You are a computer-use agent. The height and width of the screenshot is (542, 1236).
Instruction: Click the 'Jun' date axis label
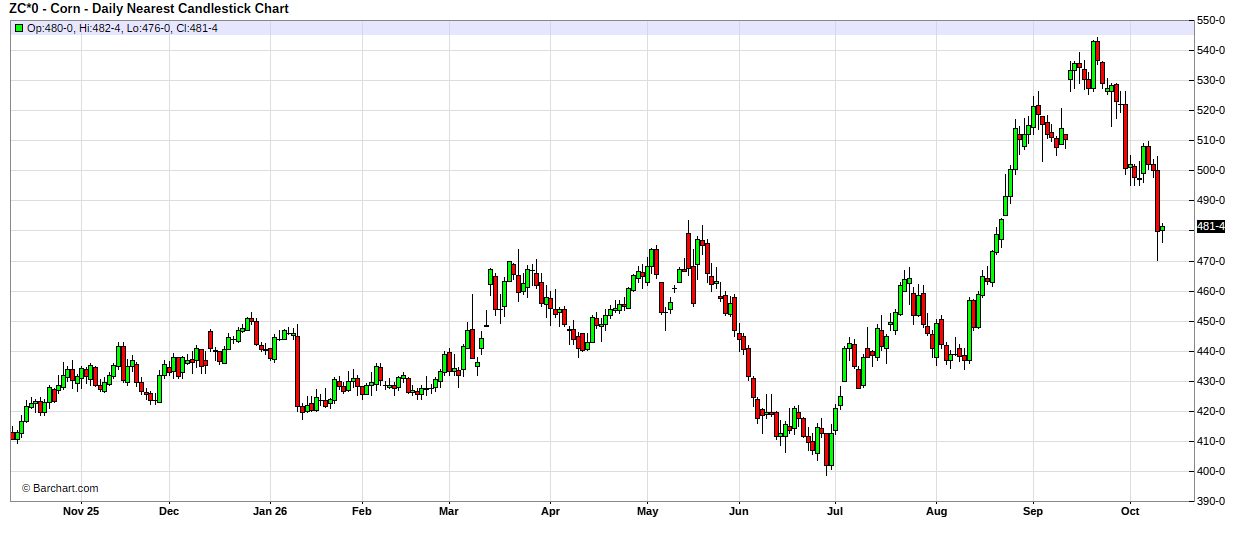click(739, 512)
